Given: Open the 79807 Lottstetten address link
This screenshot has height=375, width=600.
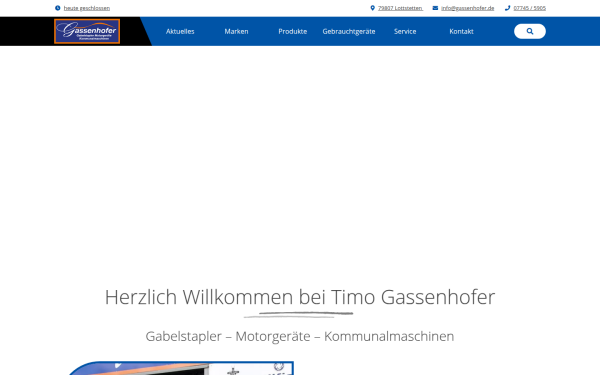Looking at the screenshot, I should click(400, 8).
